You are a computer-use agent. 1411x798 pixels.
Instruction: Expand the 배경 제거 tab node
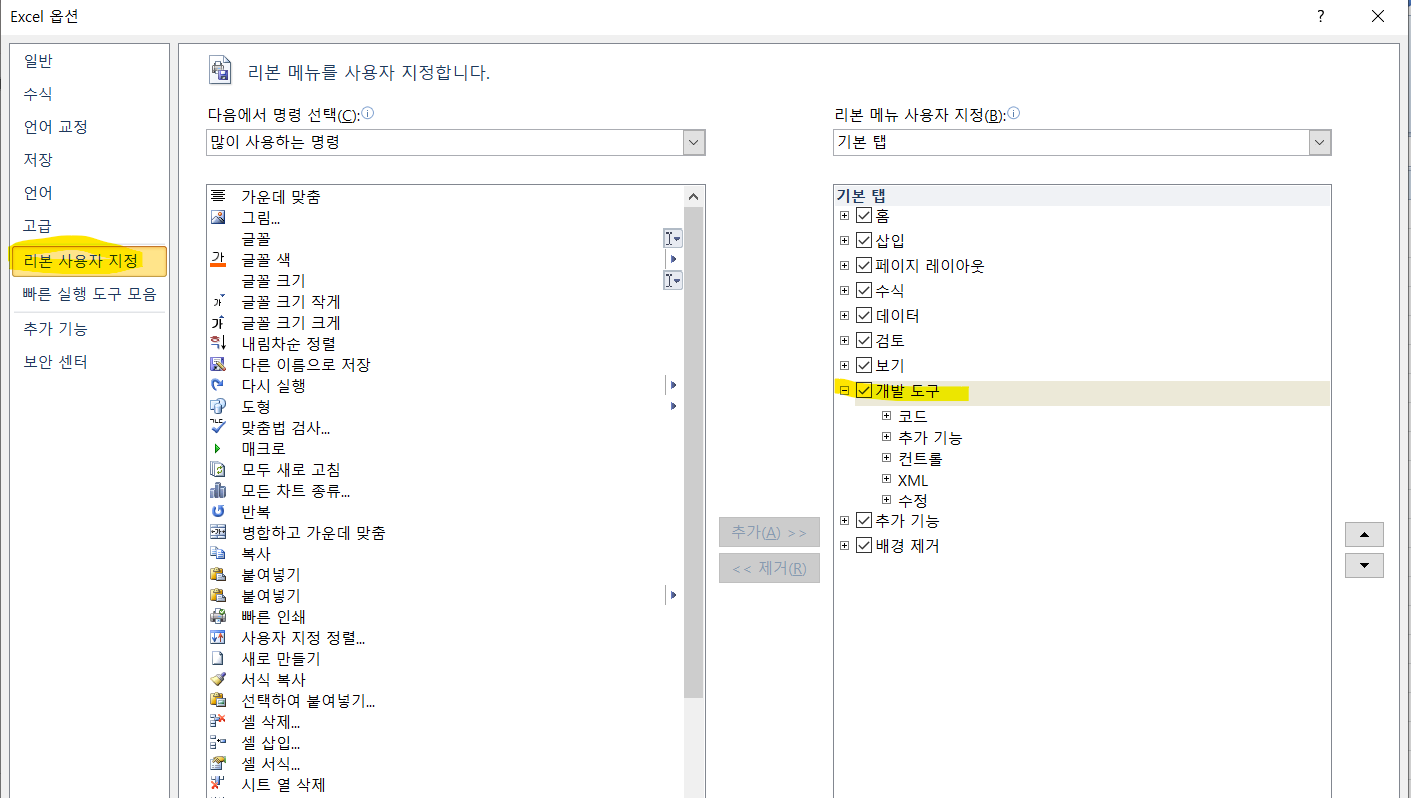pyautogui.click(x=845, y=546)
